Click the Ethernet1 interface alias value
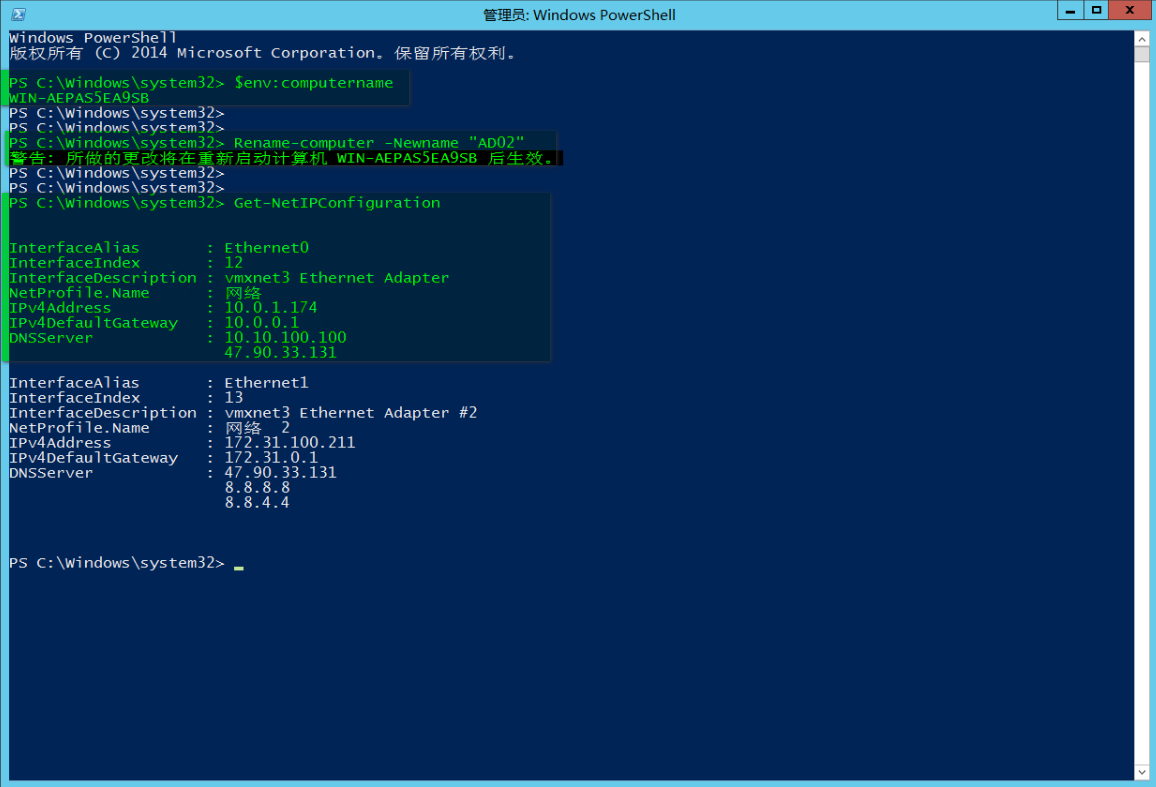The height and width of the screenshot is (787, 1156). pyautogui.click(x=266, y=383)
